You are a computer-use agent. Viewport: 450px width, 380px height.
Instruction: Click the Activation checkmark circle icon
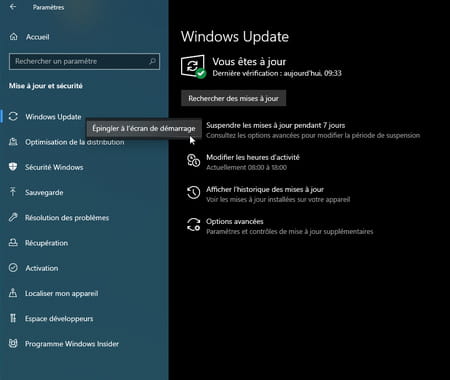[x=13, y=268]
